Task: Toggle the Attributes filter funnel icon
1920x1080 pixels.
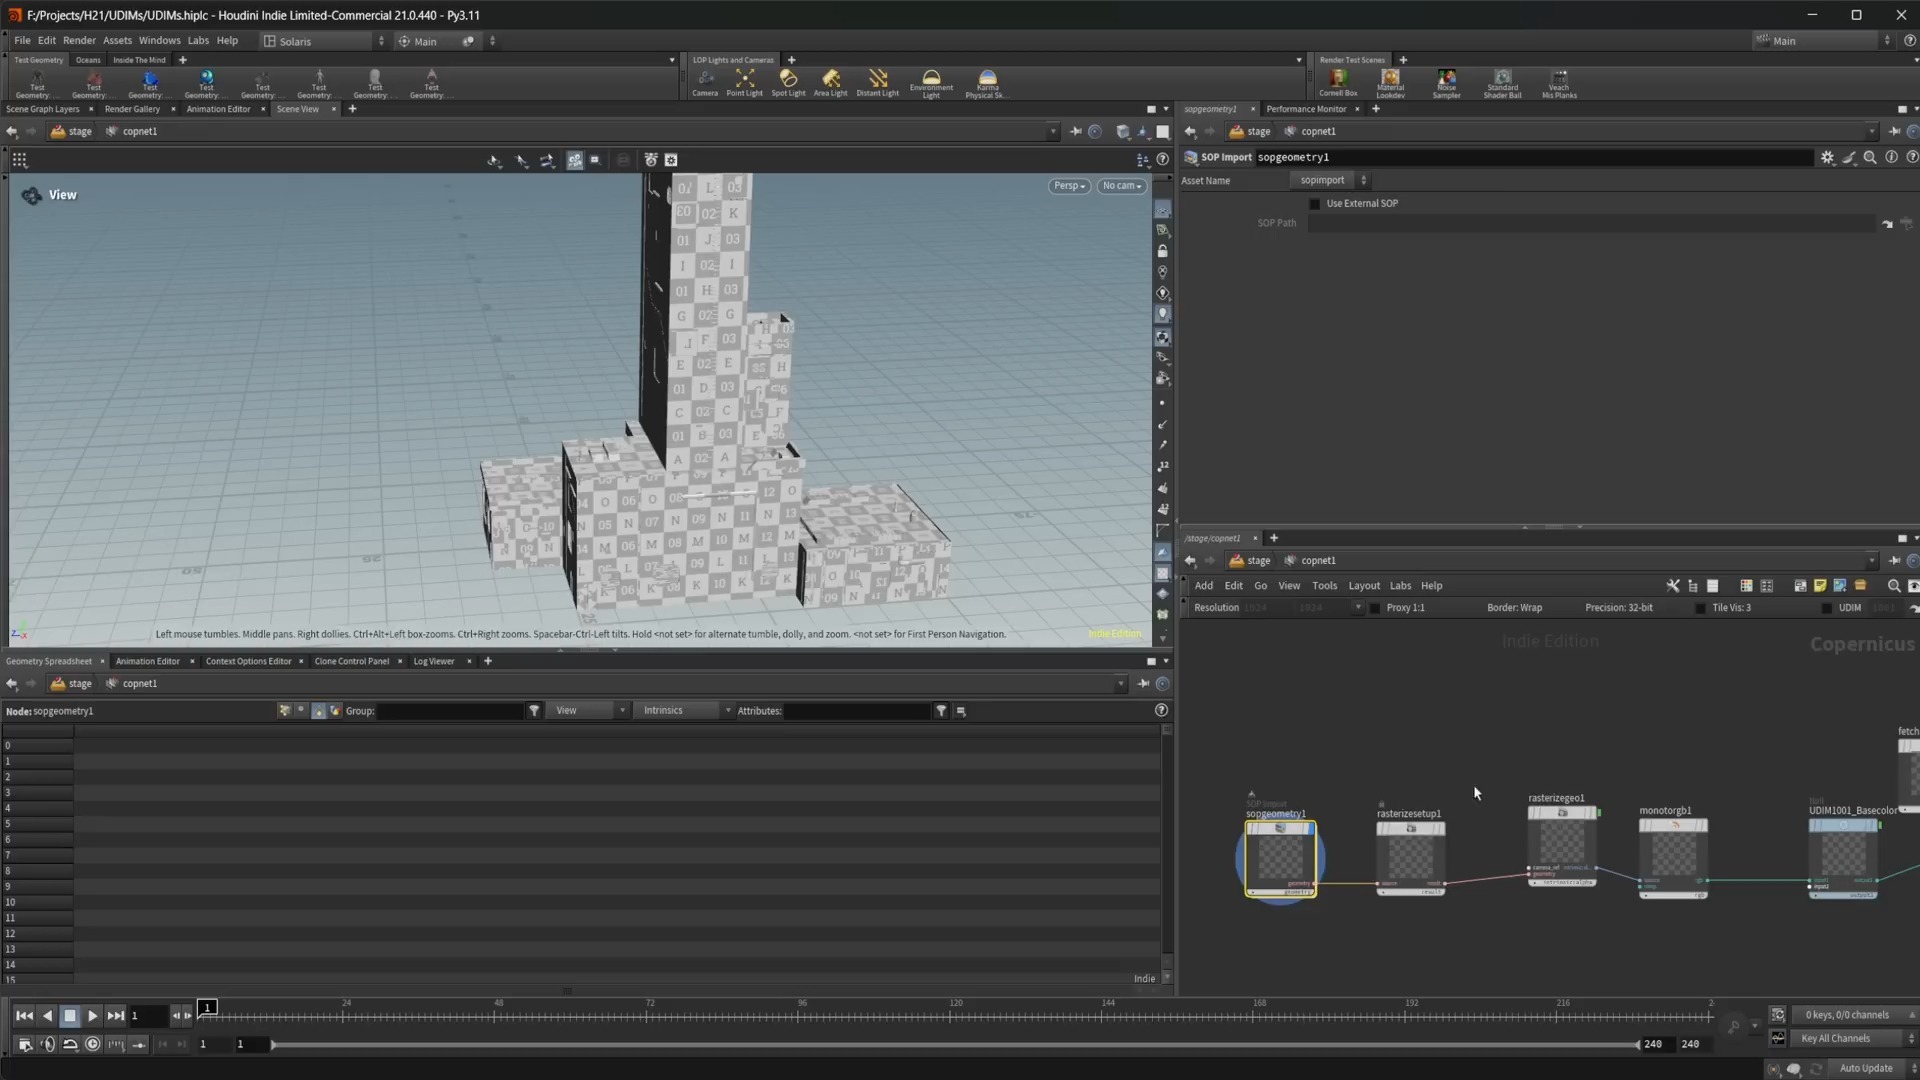Action: 941,711
